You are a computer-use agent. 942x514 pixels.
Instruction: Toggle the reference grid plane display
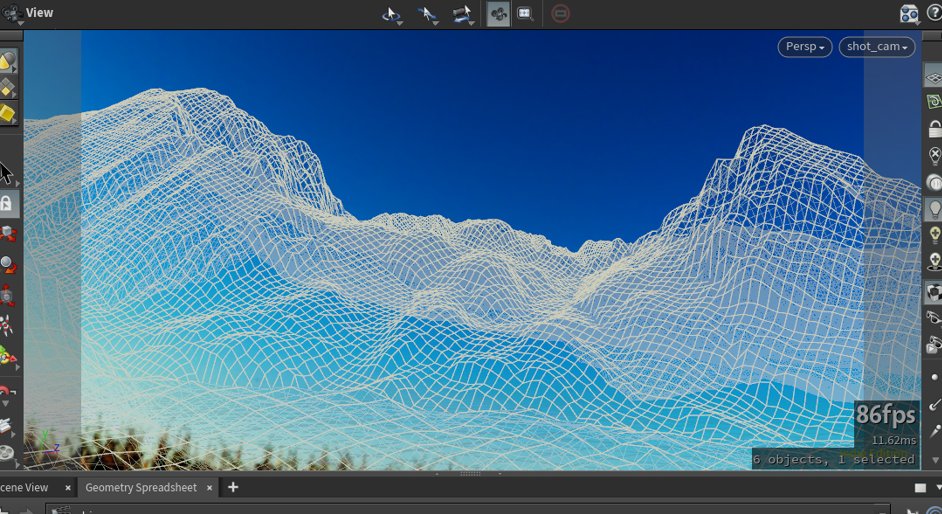point(934,76)
